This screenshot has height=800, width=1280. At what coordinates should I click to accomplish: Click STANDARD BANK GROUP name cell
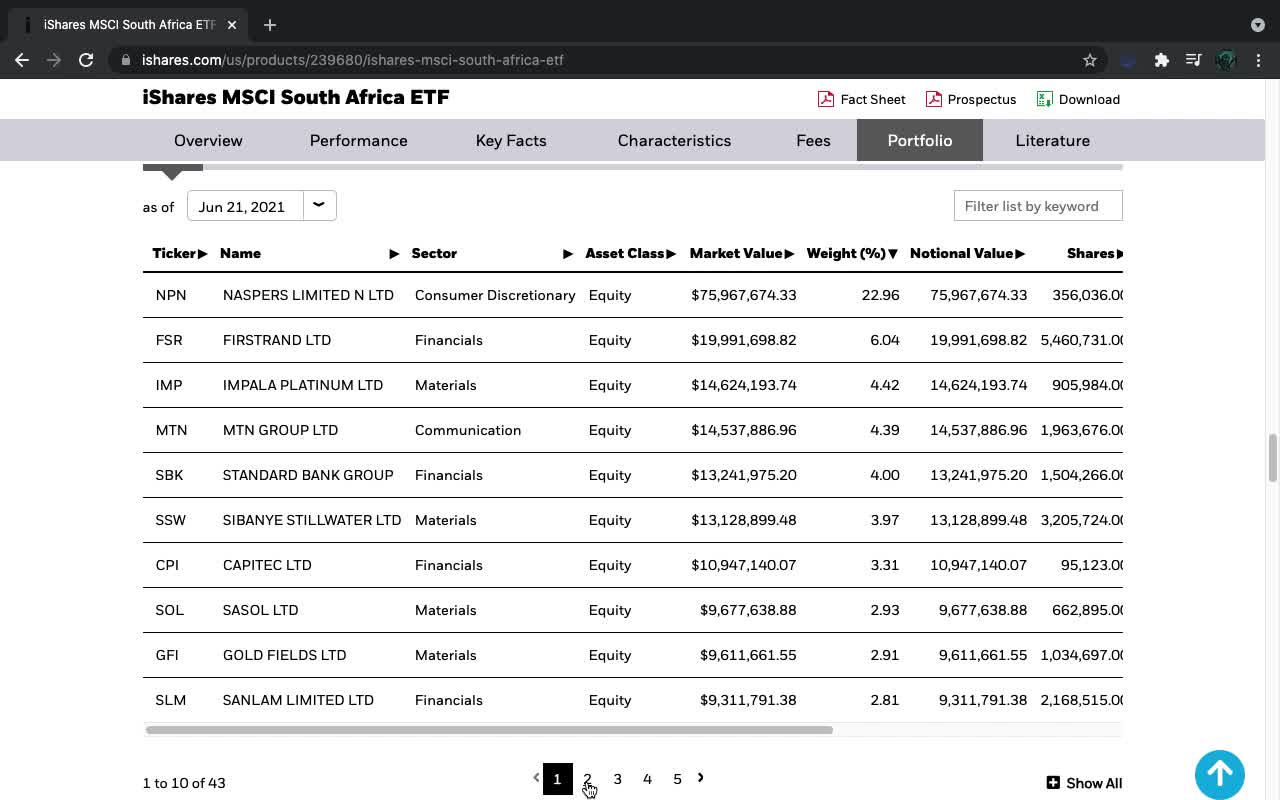pyautogui.click(x=308, y=475)
